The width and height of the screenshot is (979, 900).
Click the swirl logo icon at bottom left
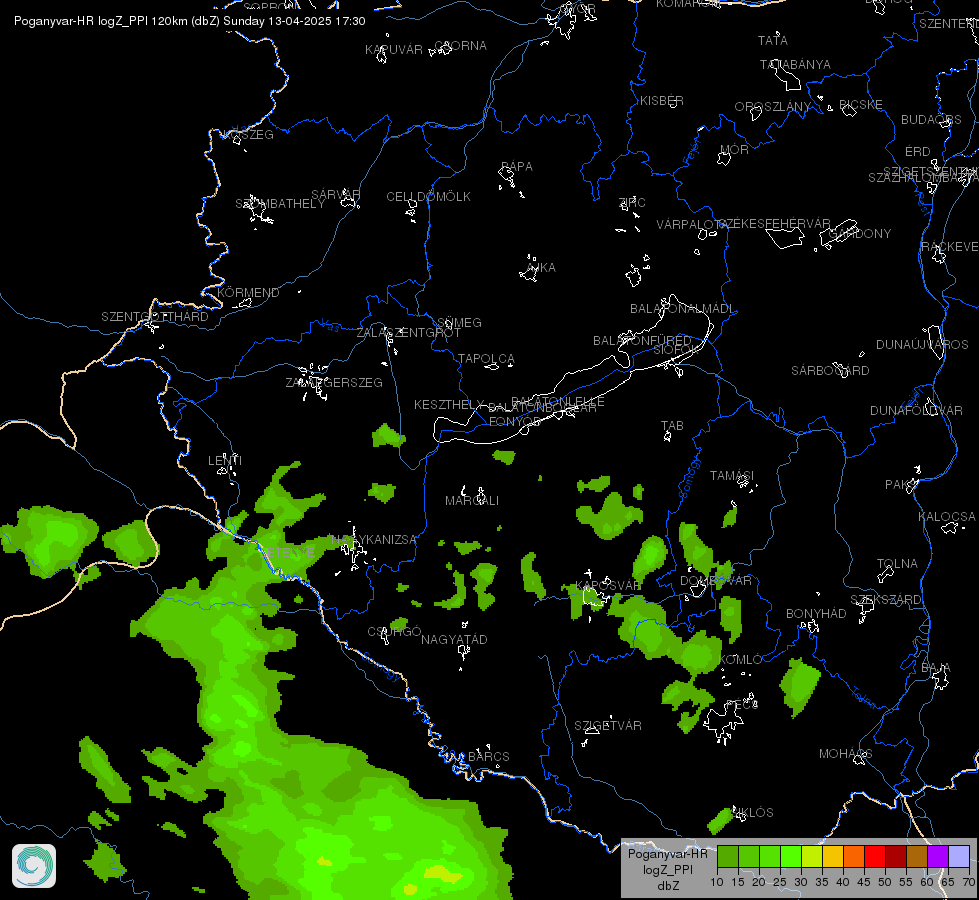pyautogui.click(x=34, y=866)
